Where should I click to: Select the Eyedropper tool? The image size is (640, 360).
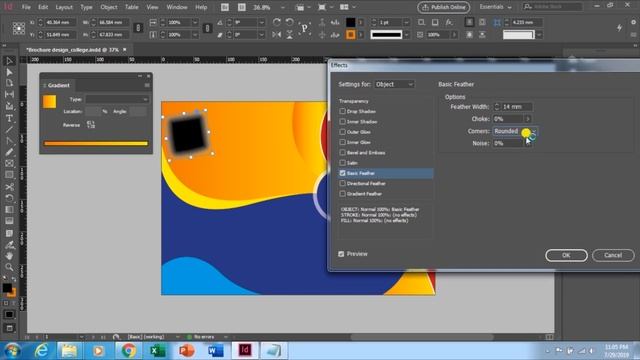tap(9, 245)
